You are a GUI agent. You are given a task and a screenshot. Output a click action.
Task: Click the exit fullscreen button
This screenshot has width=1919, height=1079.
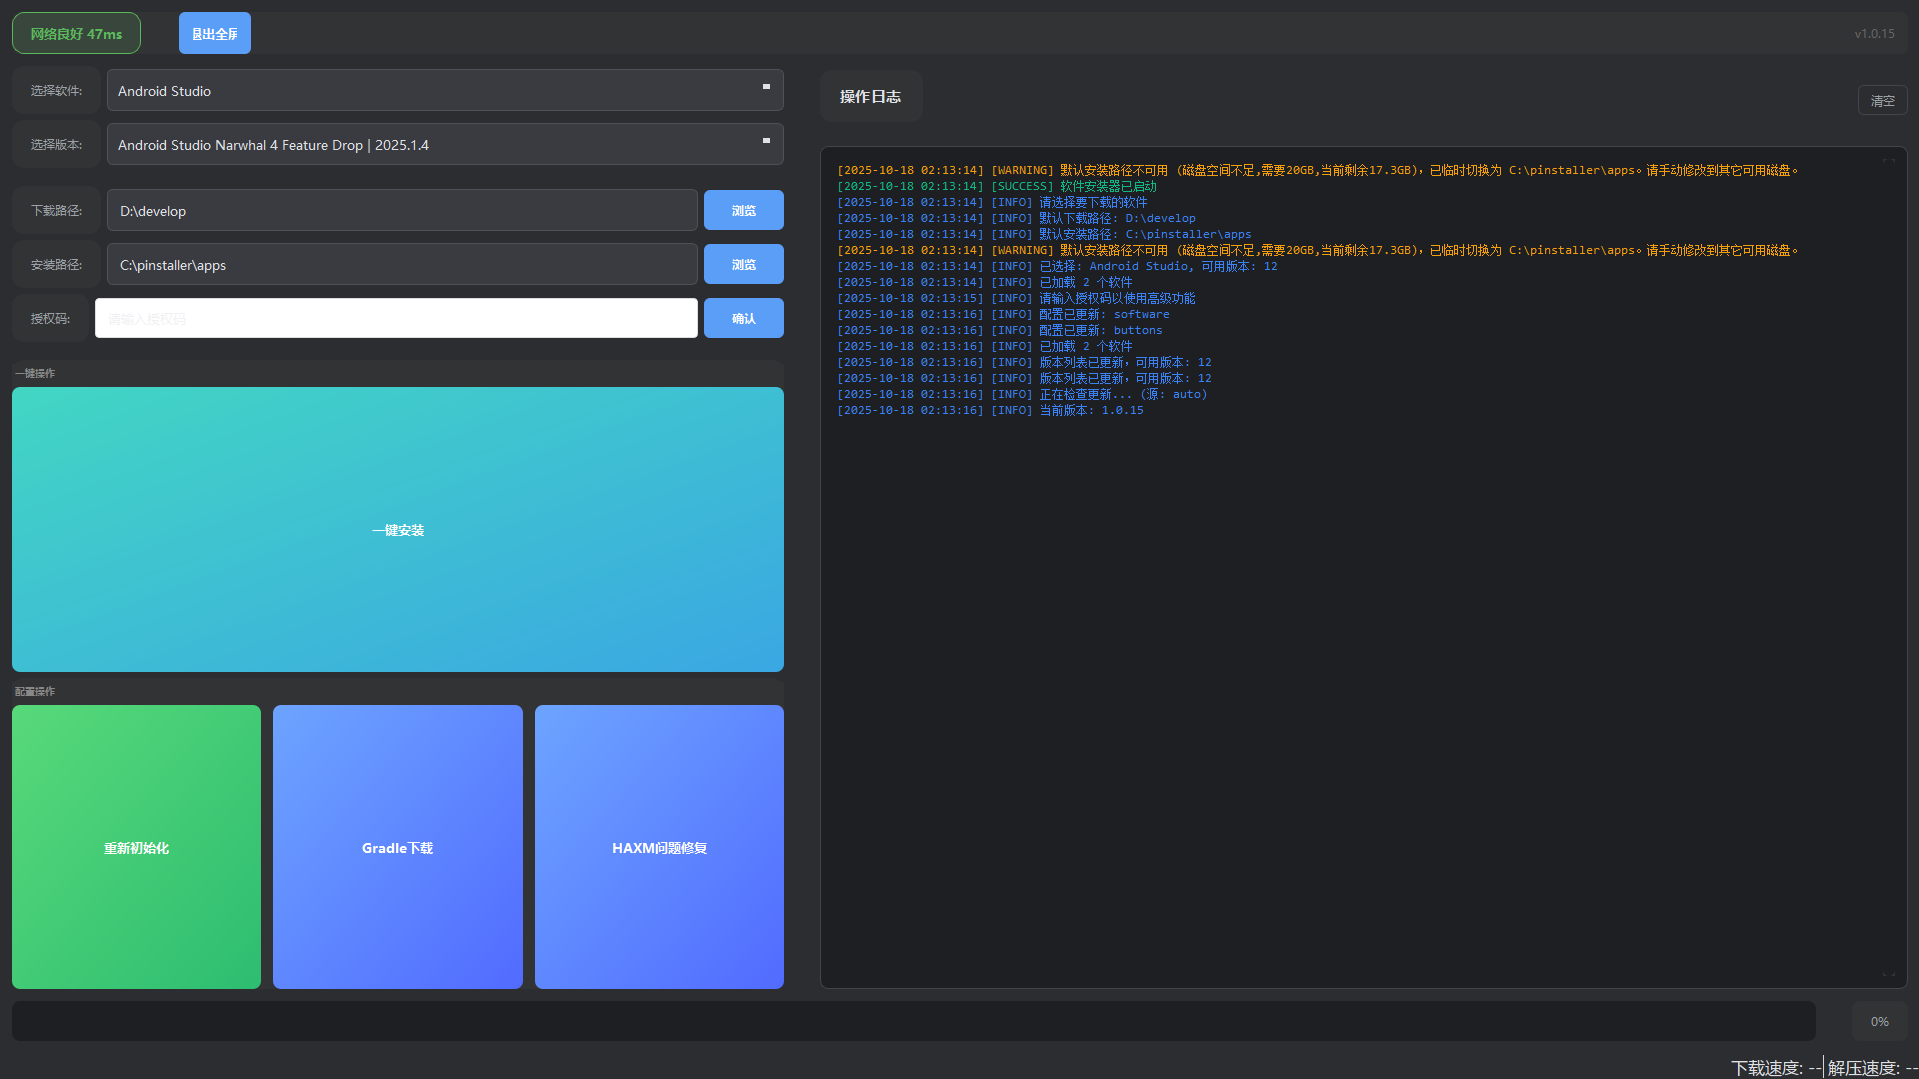(x=214, y=34)
